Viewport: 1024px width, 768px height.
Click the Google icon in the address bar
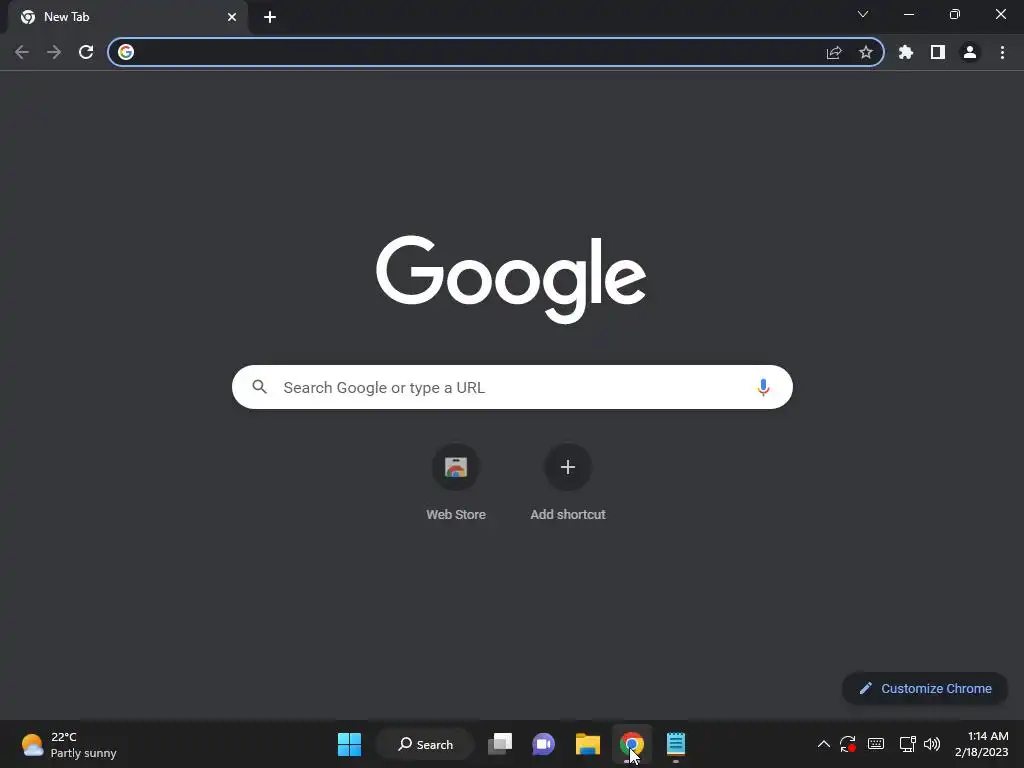[126, 52]
